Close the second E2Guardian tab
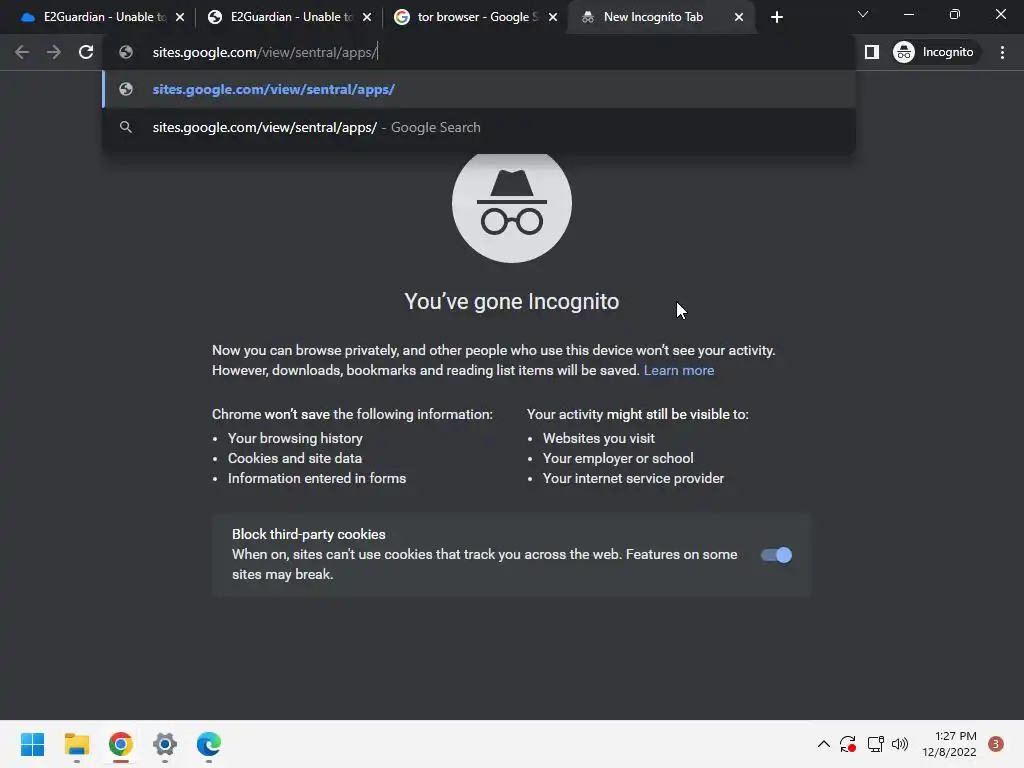This screenshot has height=768, width=1024. [x=367, y=18]
